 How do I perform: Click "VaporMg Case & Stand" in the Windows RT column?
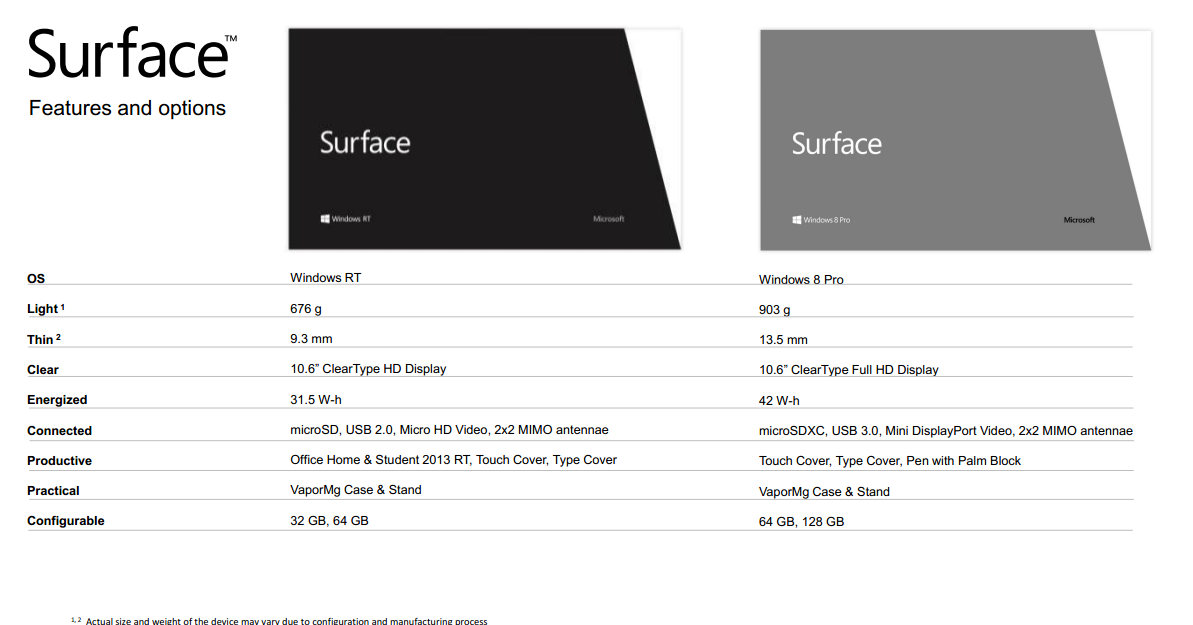(x=355, y=490)
